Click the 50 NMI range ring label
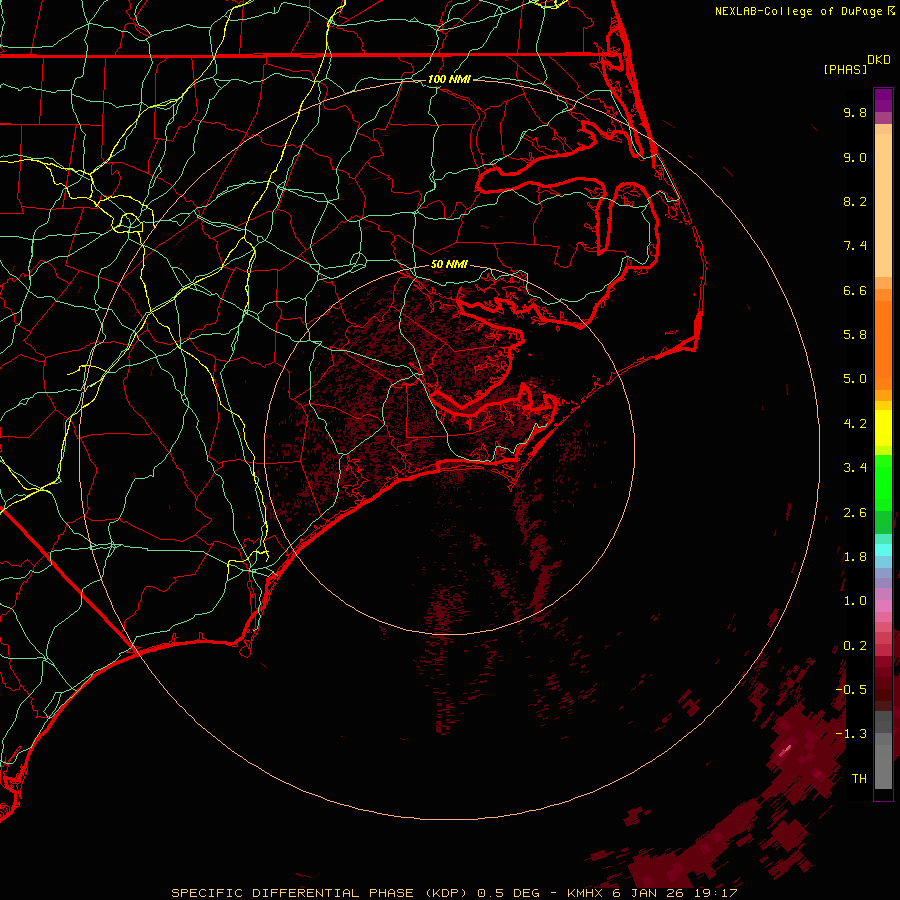The height and width of the screenshot is (900, 900). pos(448,264)
